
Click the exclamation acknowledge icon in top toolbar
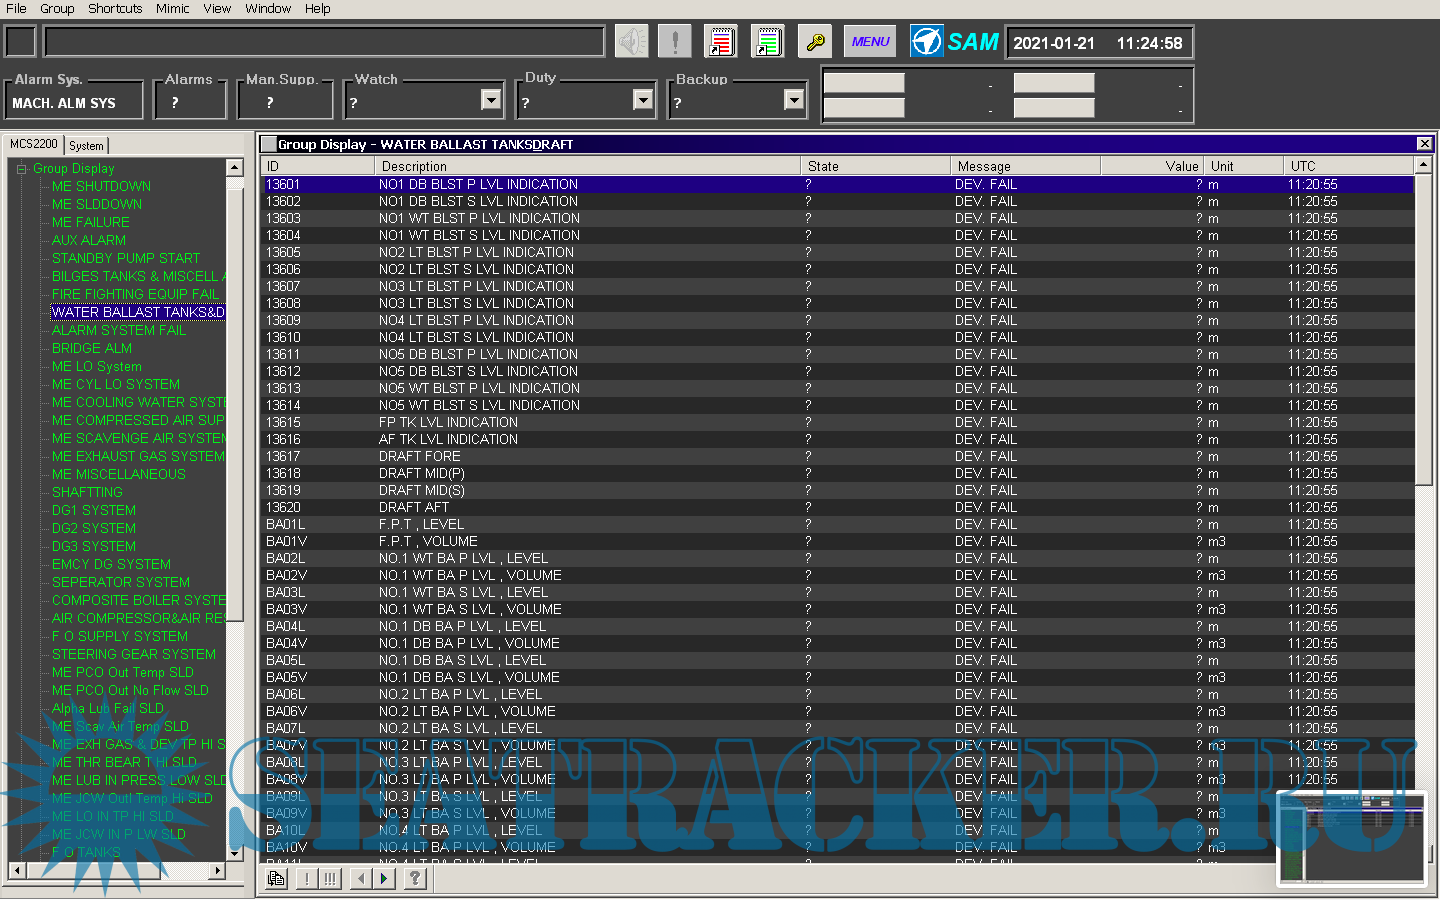click(x=675, y=42)
